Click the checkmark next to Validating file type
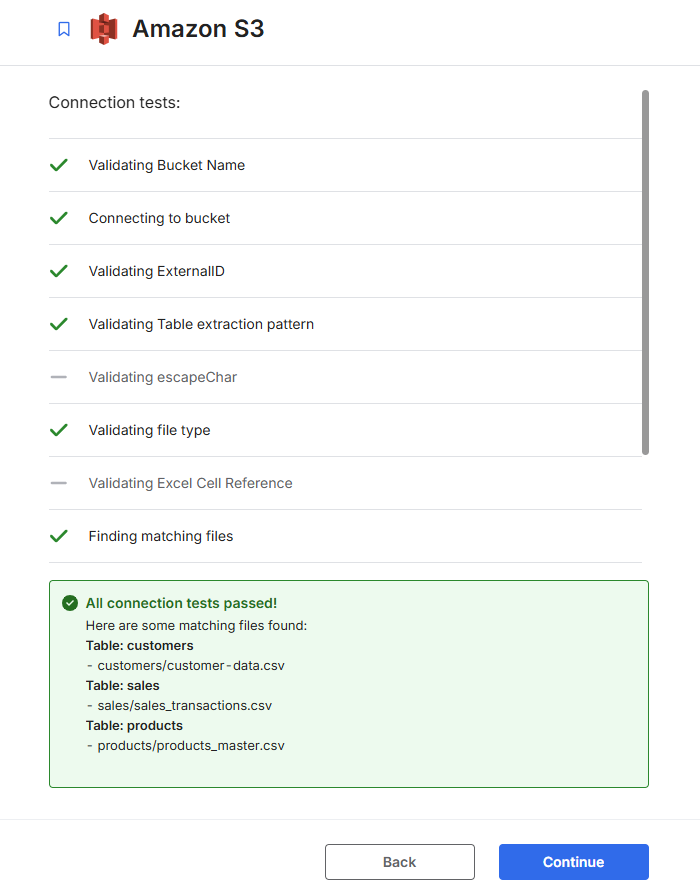Viewport: 700px width, 882px height. pos(59,430)
